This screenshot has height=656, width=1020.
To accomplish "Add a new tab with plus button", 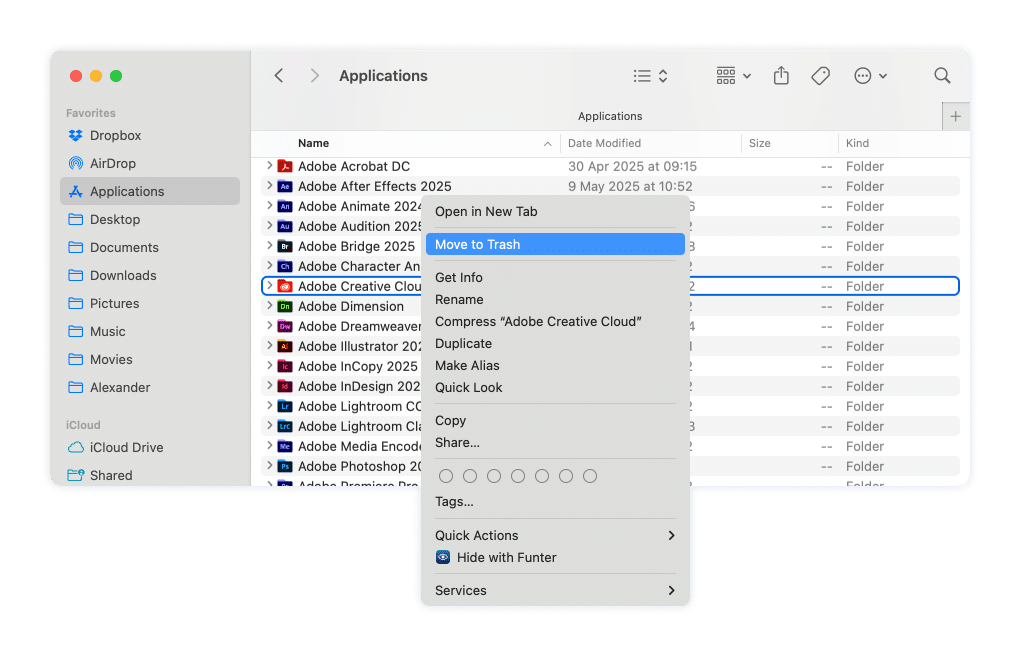I will click(955, 116).
